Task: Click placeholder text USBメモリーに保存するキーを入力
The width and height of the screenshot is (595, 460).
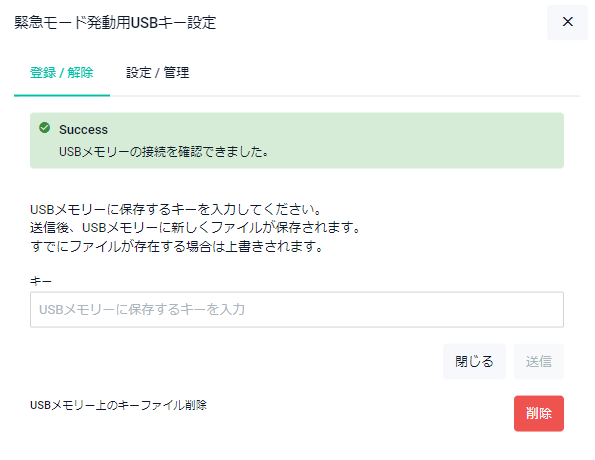Action: click(x=142, y=310)
